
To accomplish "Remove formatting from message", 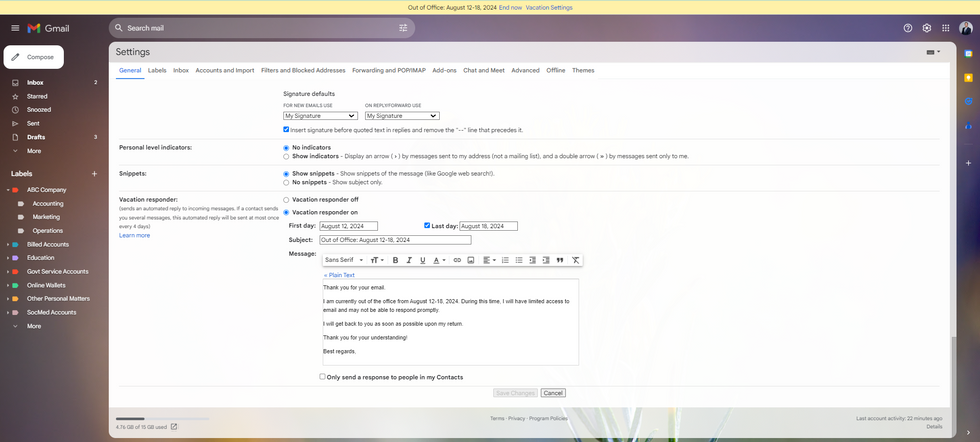I will coord(576,260).
